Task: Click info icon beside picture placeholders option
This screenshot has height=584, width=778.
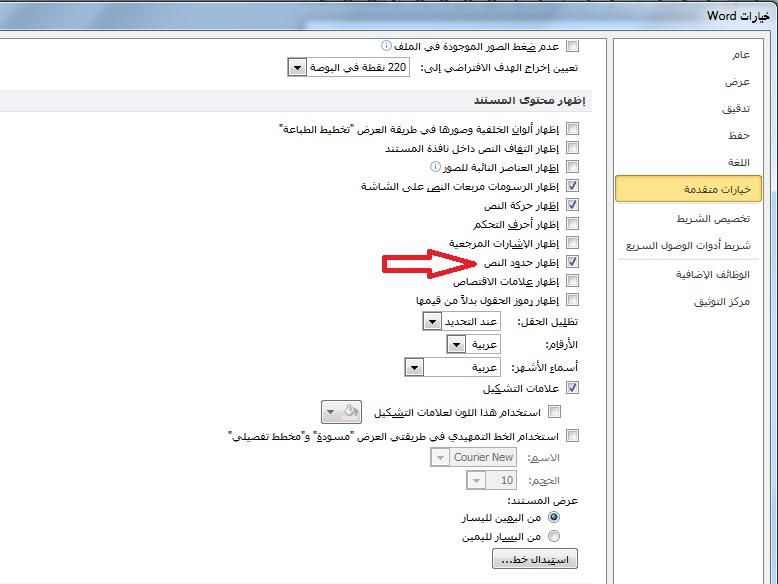Action: coord(435,167)
